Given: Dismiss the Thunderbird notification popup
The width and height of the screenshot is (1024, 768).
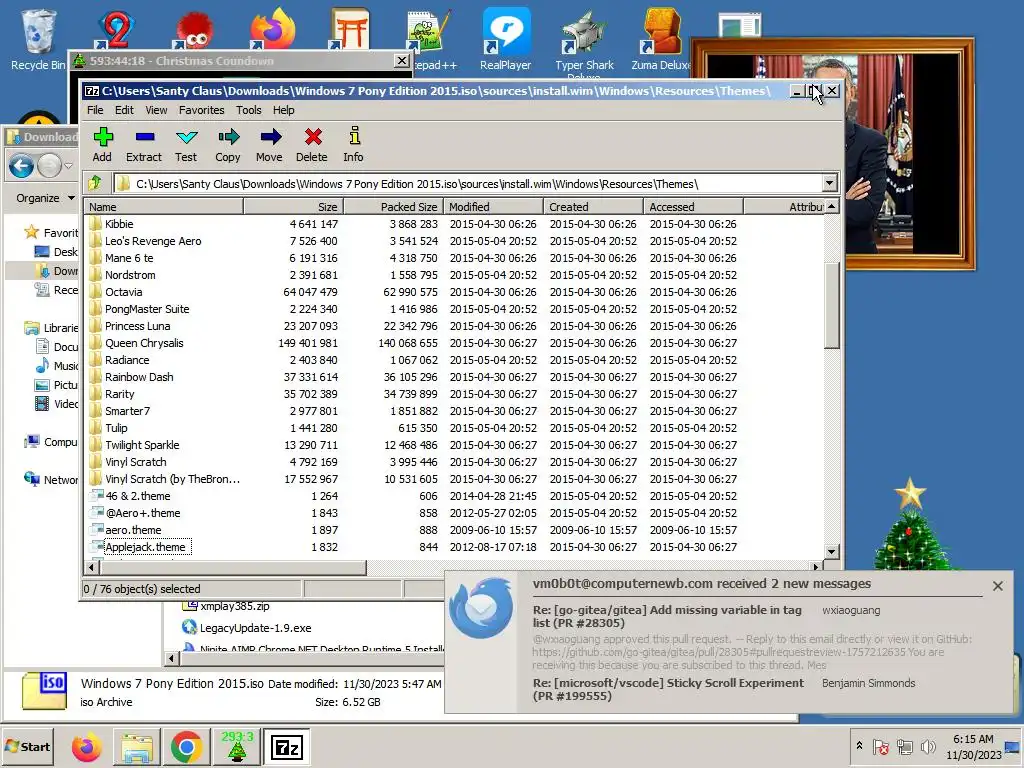Looking at the screenshot, I should pyautogui.click(x=997, y=586).
